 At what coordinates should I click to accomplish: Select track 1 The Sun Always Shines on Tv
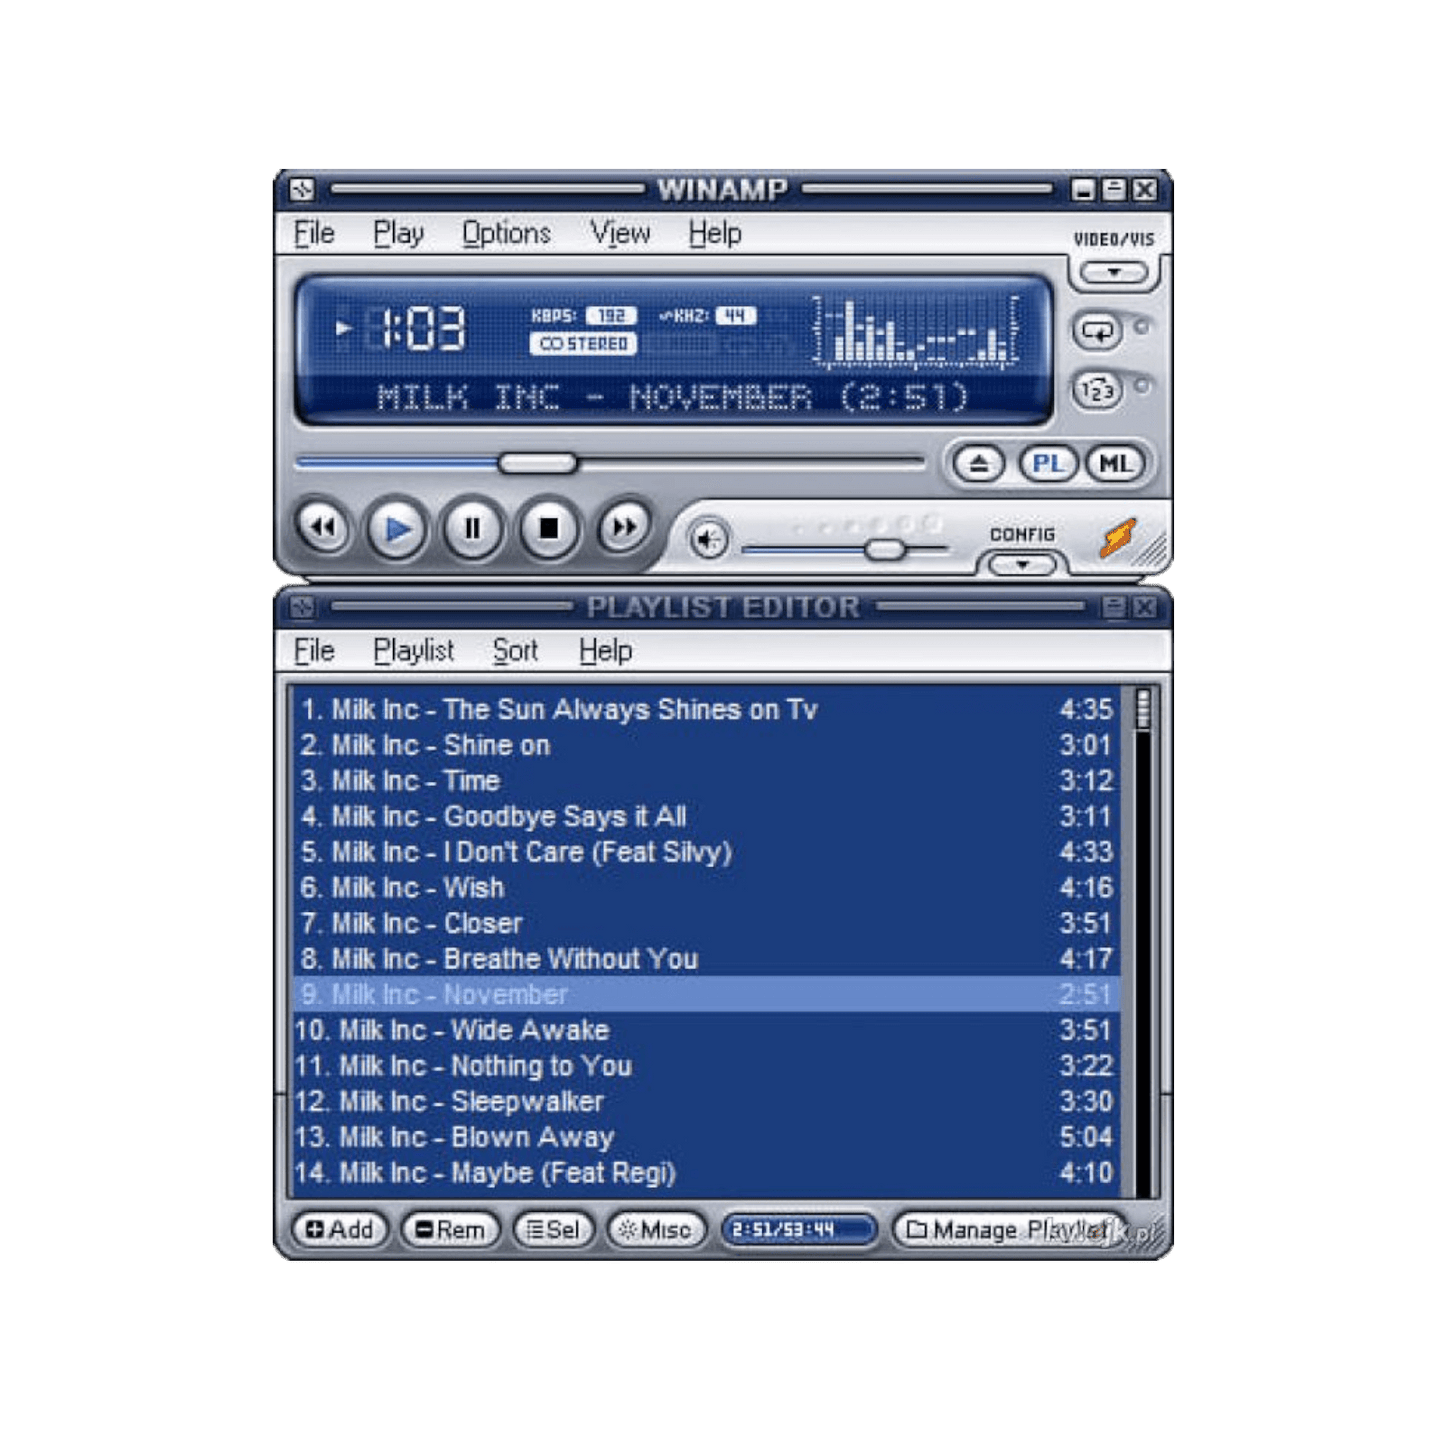click(707, 710)
